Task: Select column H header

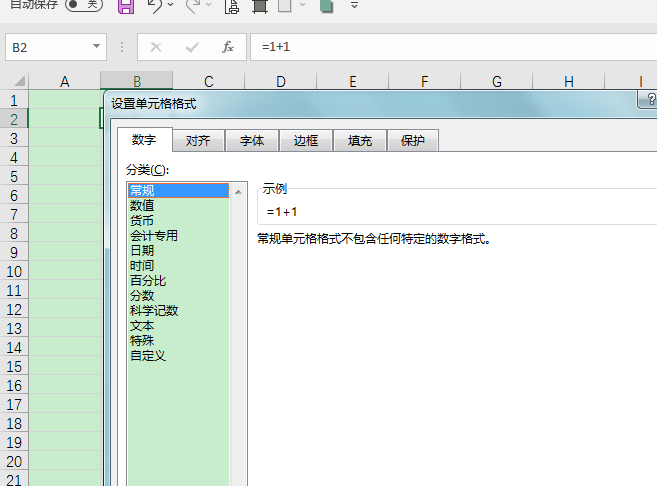Action: click(569, 81)
